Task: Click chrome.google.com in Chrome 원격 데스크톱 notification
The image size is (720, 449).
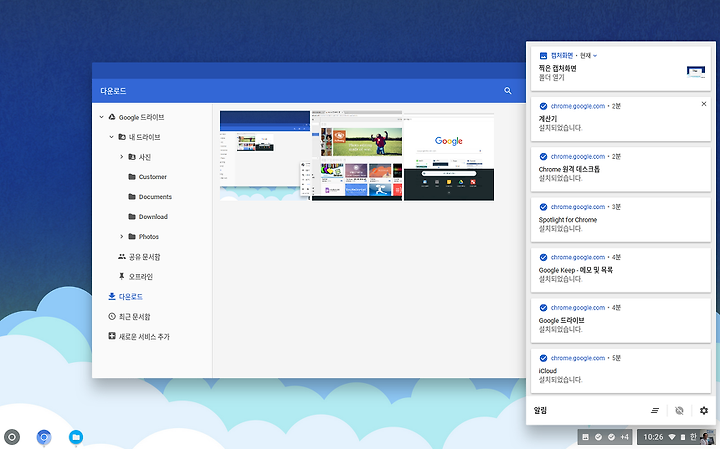Action: coord(578,157)
